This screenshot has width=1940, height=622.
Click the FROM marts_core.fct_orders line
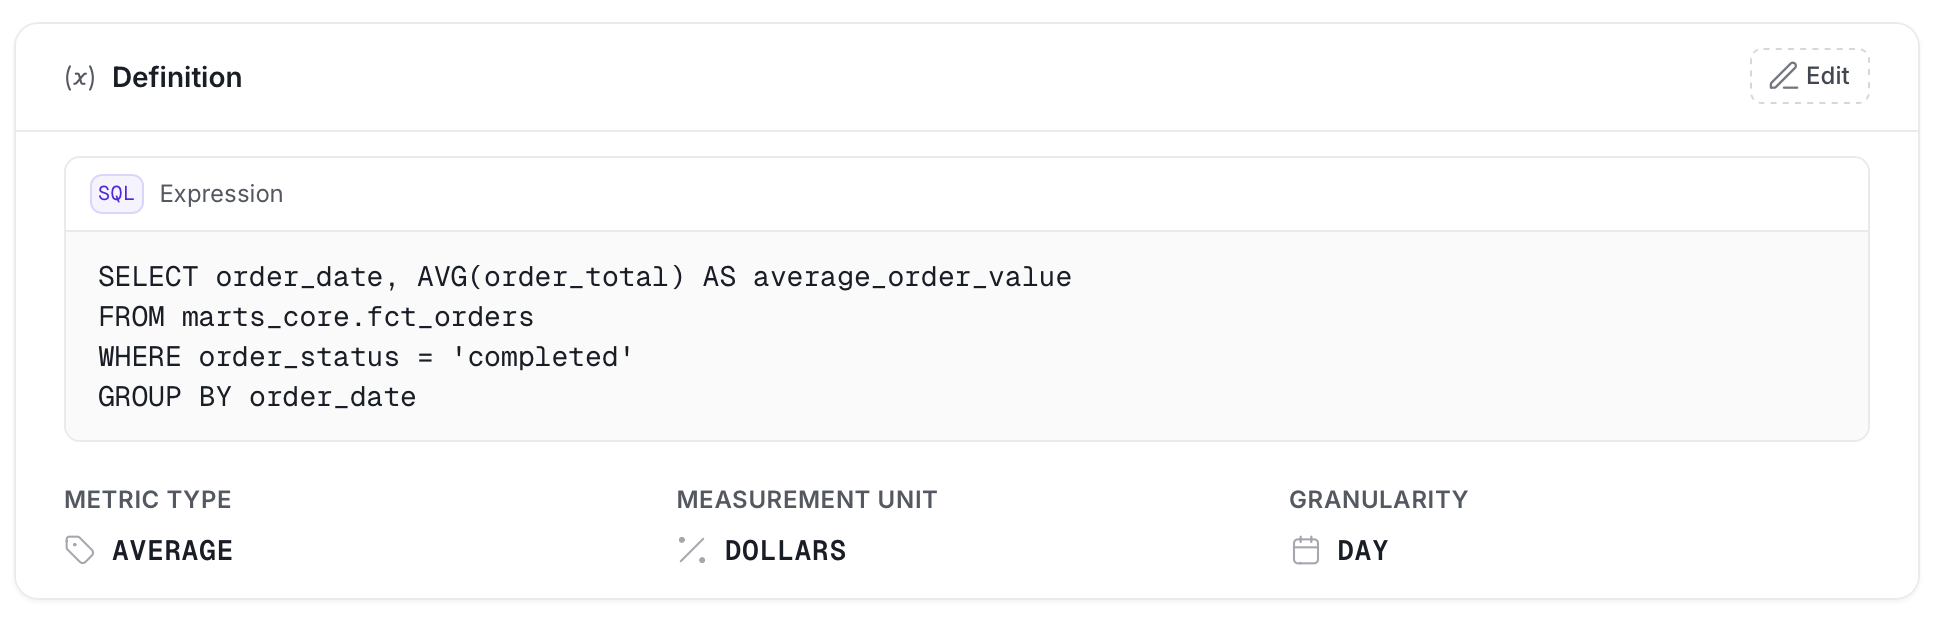[x=316, y=317]
